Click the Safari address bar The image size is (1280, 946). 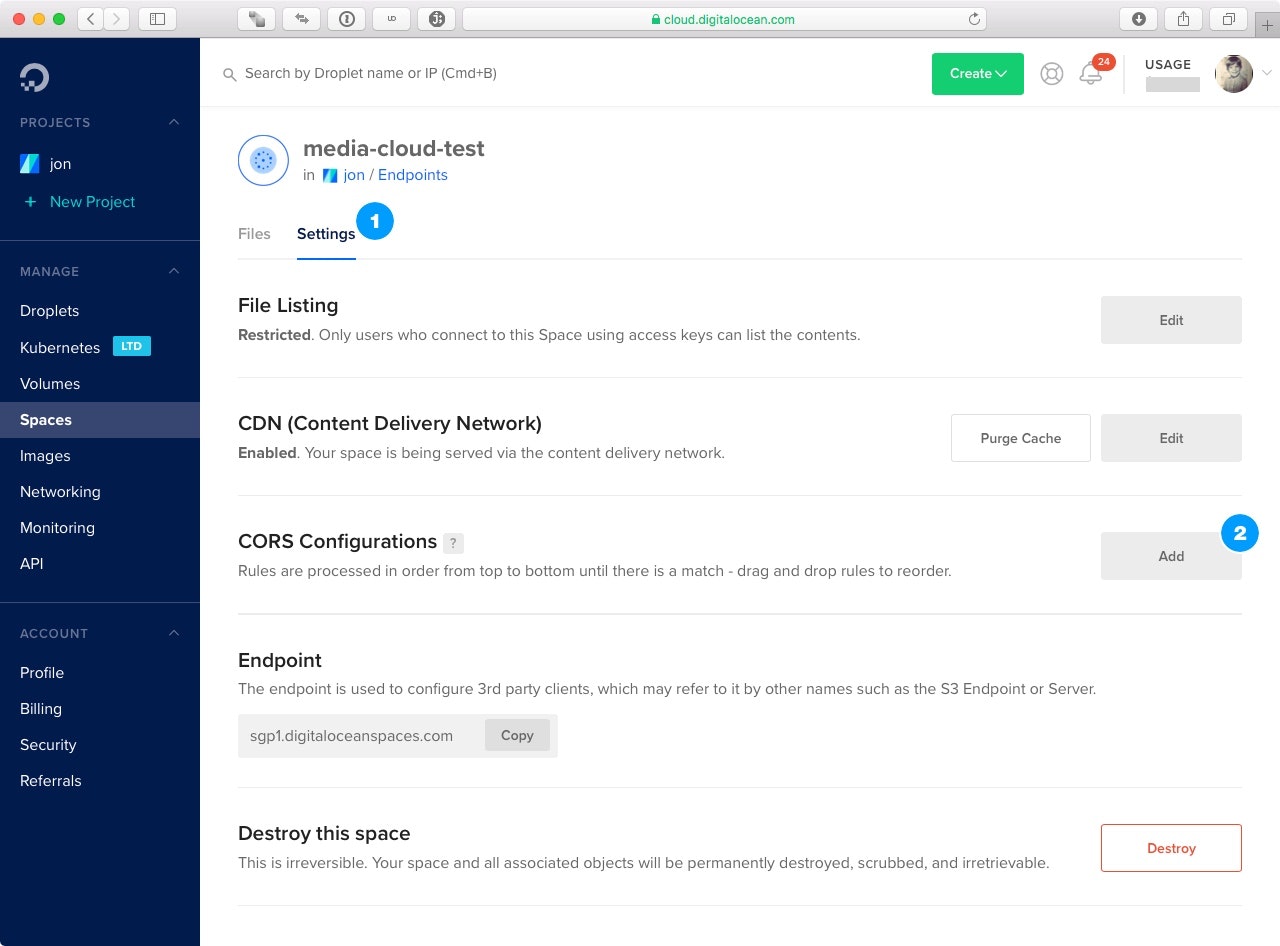[724, 19]
